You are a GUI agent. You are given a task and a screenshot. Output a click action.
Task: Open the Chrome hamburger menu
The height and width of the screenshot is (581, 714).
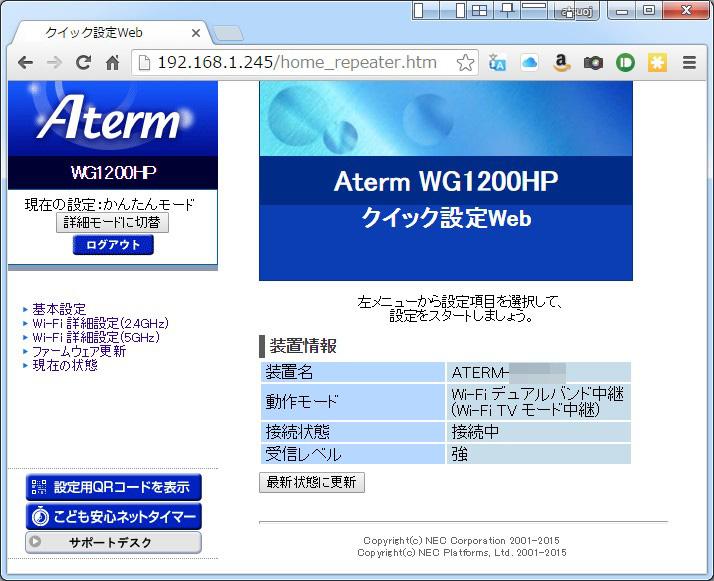point(689,62)
